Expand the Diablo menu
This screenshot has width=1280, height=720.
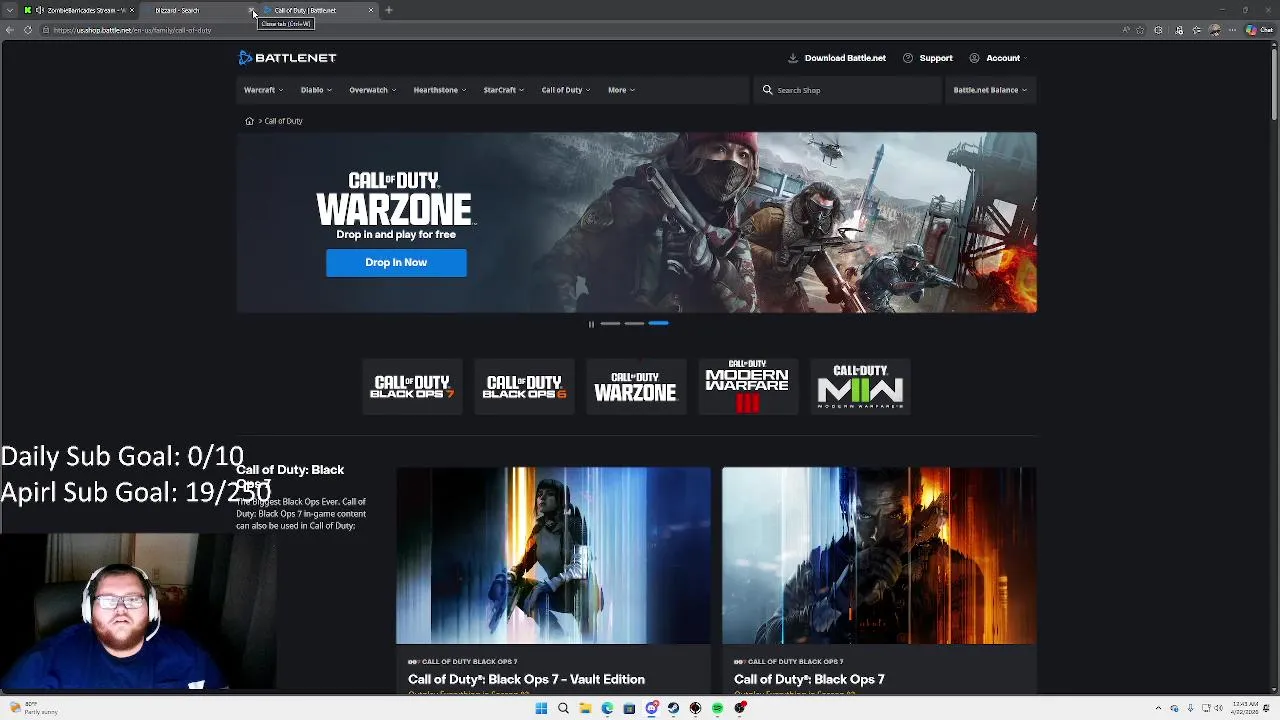point(317,90)
